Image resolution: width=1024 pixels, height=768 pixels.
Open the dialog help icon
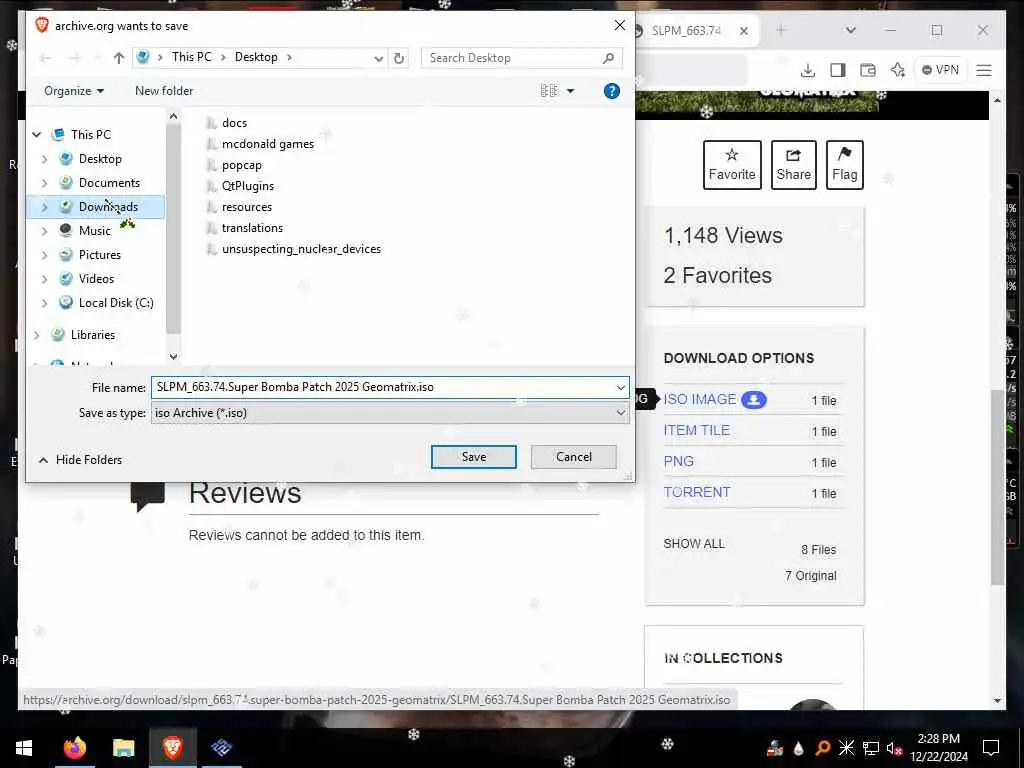tap(611, 91)
